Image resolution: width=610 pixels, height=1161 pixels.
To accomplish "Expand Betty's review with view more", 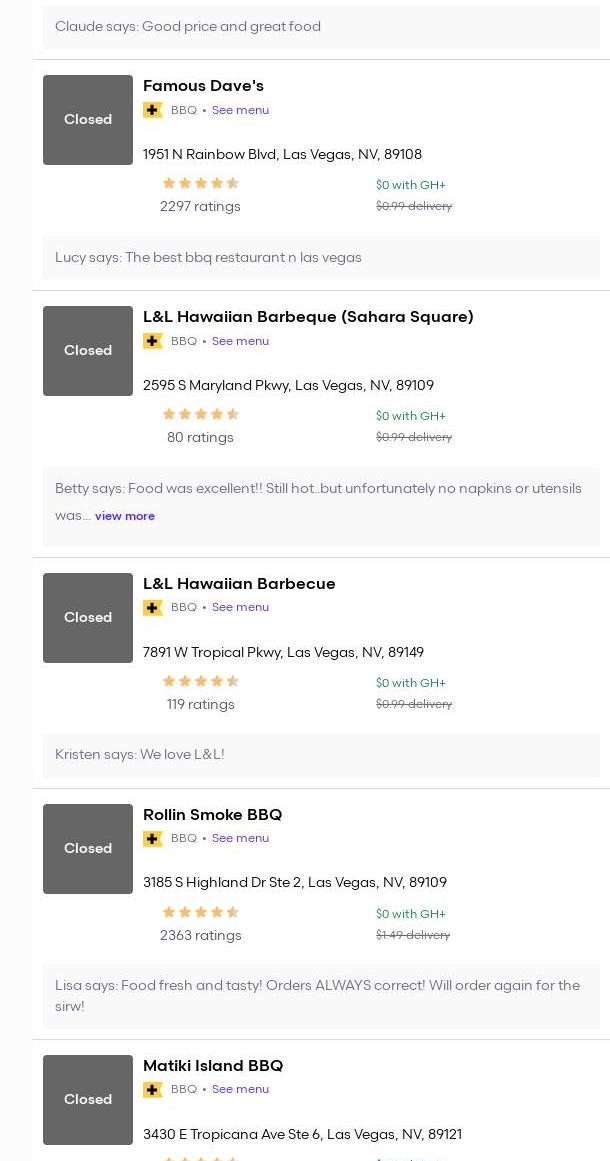I will point(125,516).
